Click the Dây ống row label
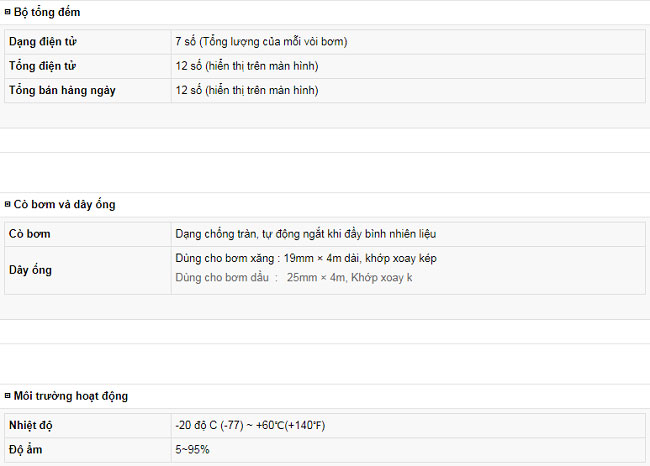Viewport: 650px width, 466px height. tap(30, 270)
